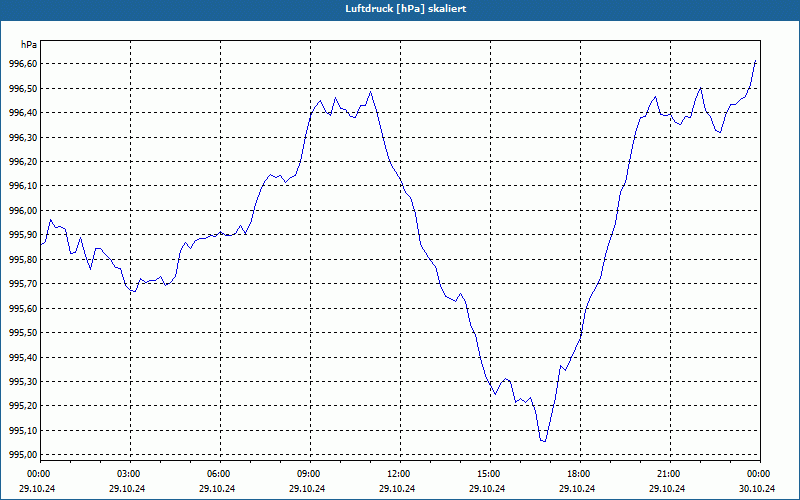The image size is (800, 500).
Task: Click the pressure curve peak near 11:00
Action: point(370,92)
